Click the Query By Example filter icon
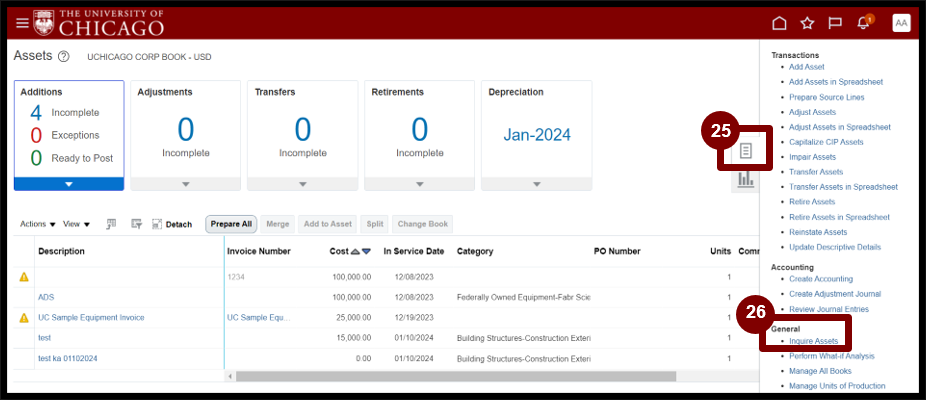926x400 pixels. click(136, 224)
